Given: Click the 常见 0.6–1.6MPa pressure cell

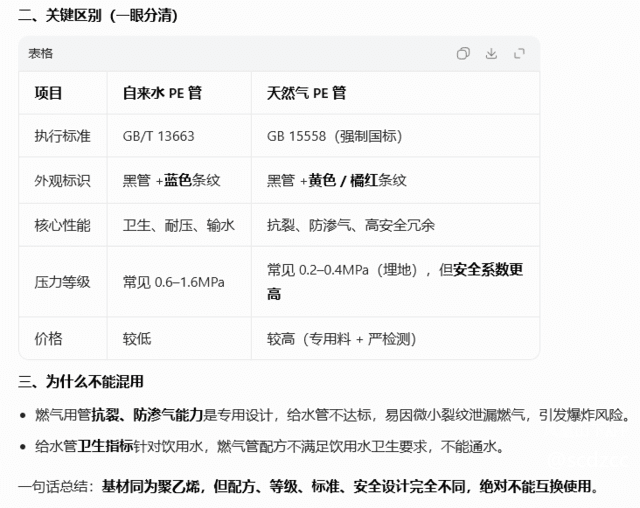Looking at the screenshot, I should [x=173, y=282].
